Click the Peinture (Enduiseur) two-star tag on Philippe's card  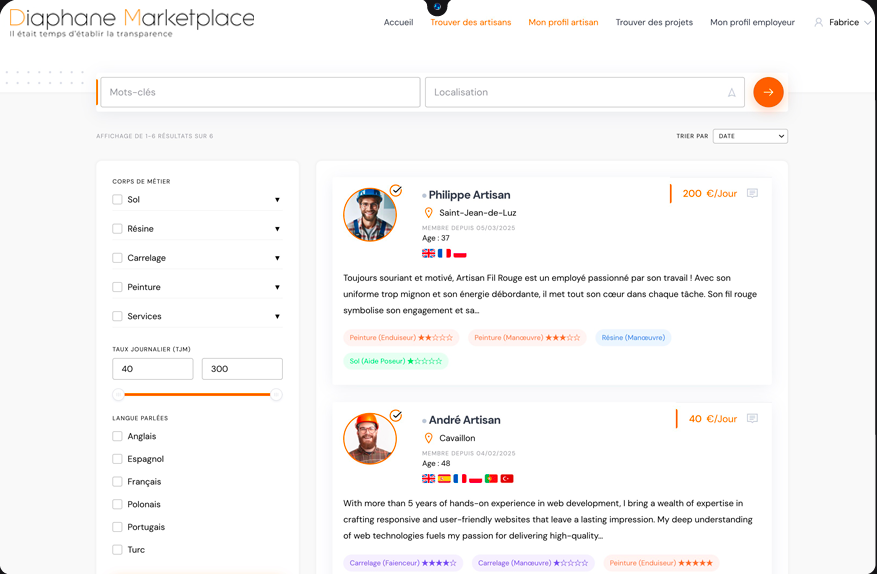(401, 337)
